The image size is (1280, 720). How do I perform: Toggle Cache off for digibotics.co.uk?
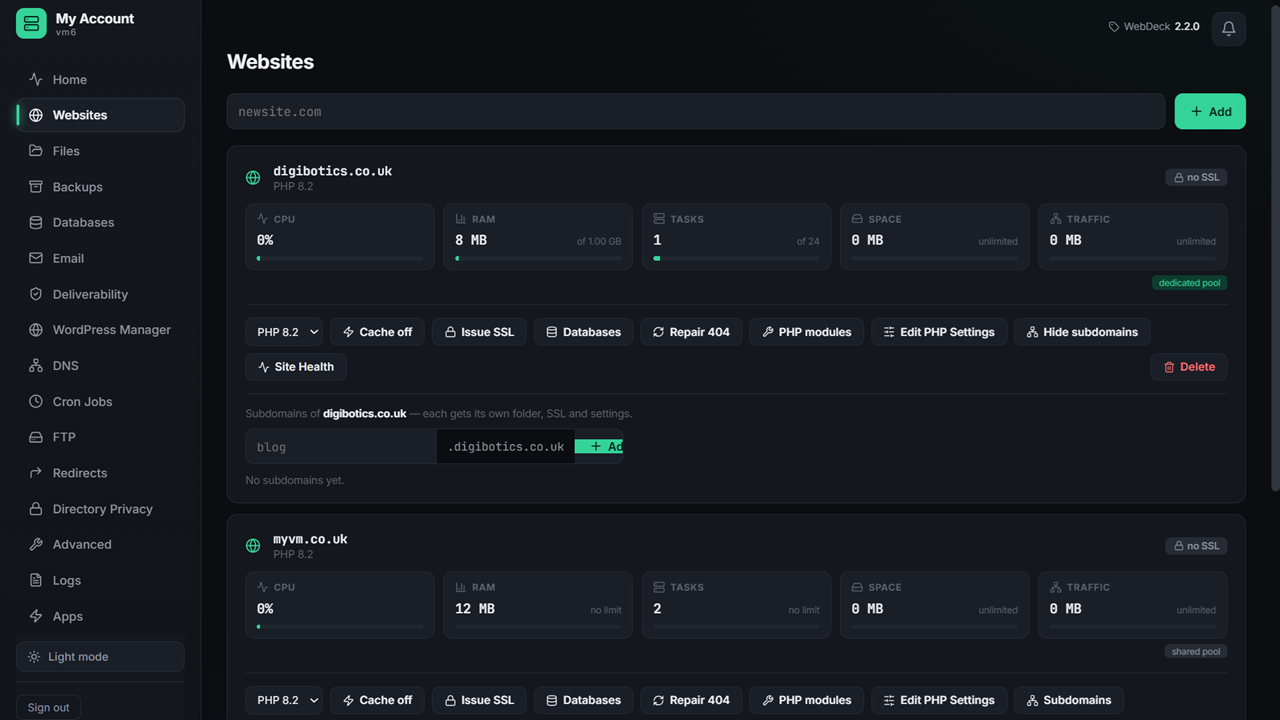tap(377, 332)
